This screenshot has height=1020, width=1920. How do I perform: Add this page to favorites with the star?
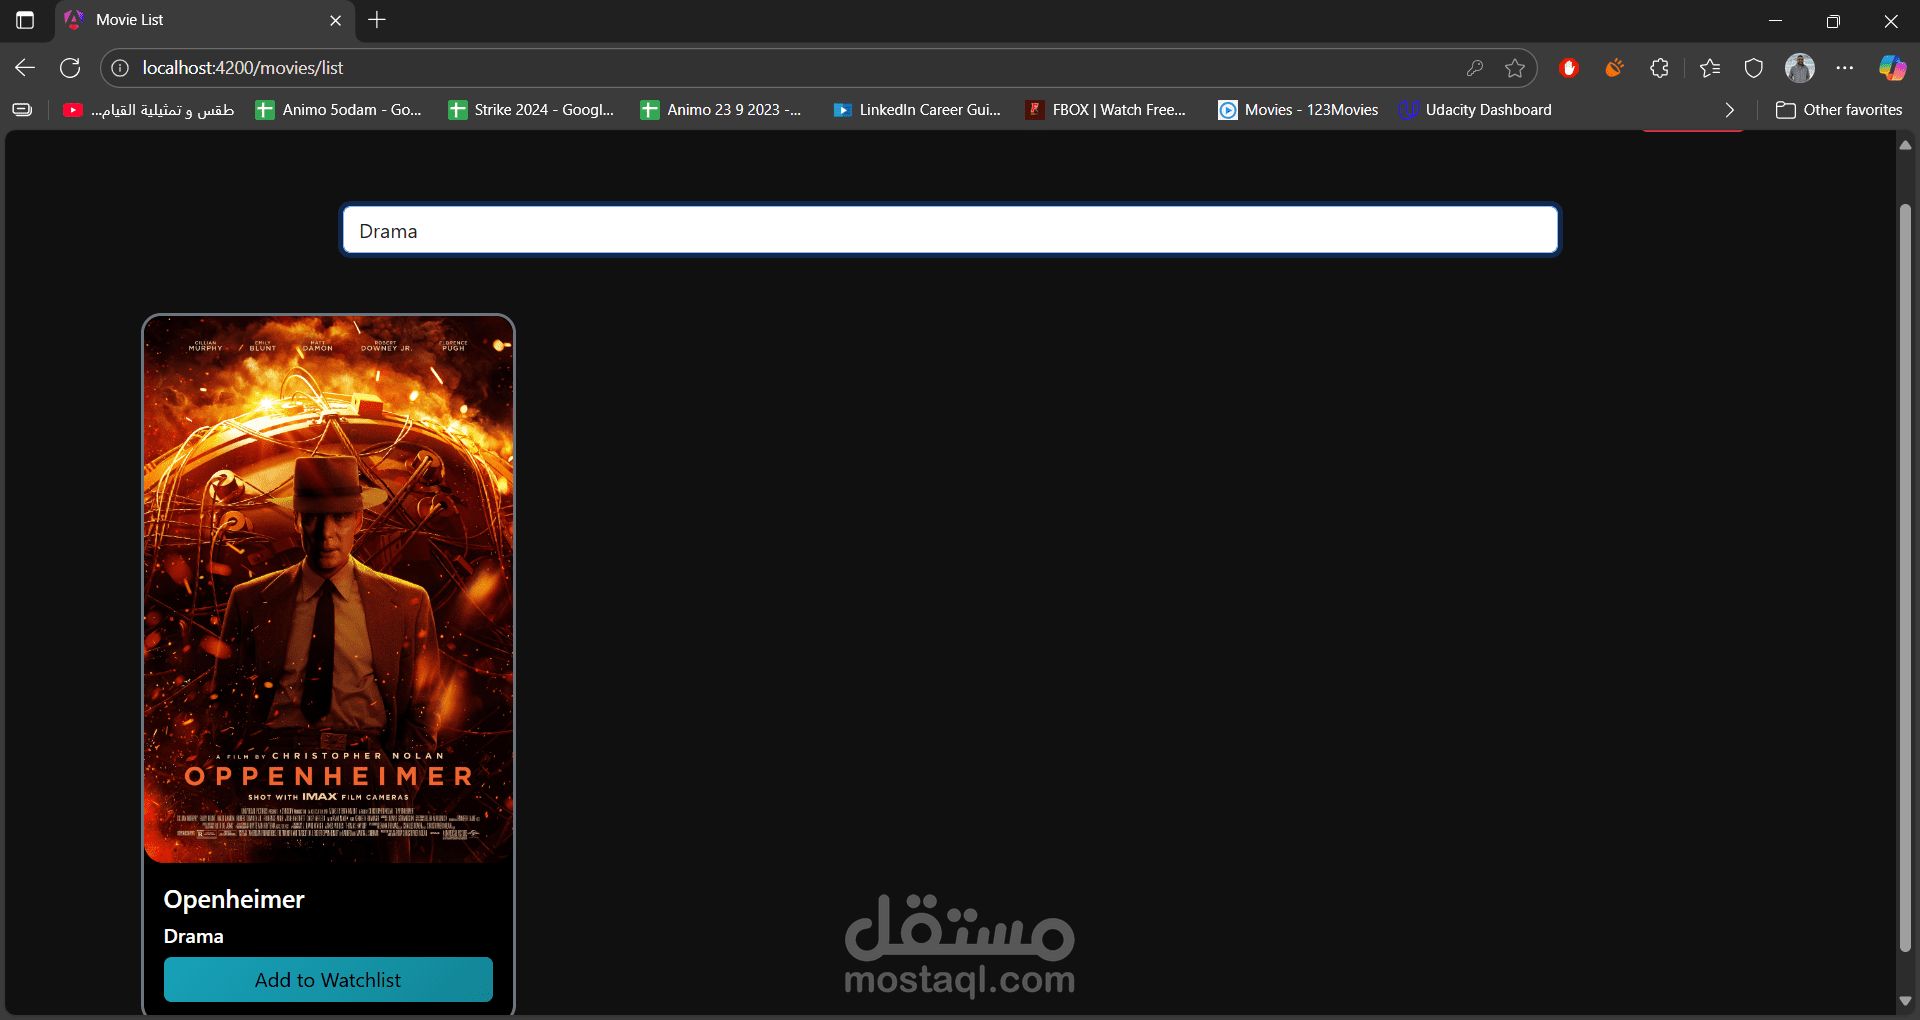(1515, 68)
